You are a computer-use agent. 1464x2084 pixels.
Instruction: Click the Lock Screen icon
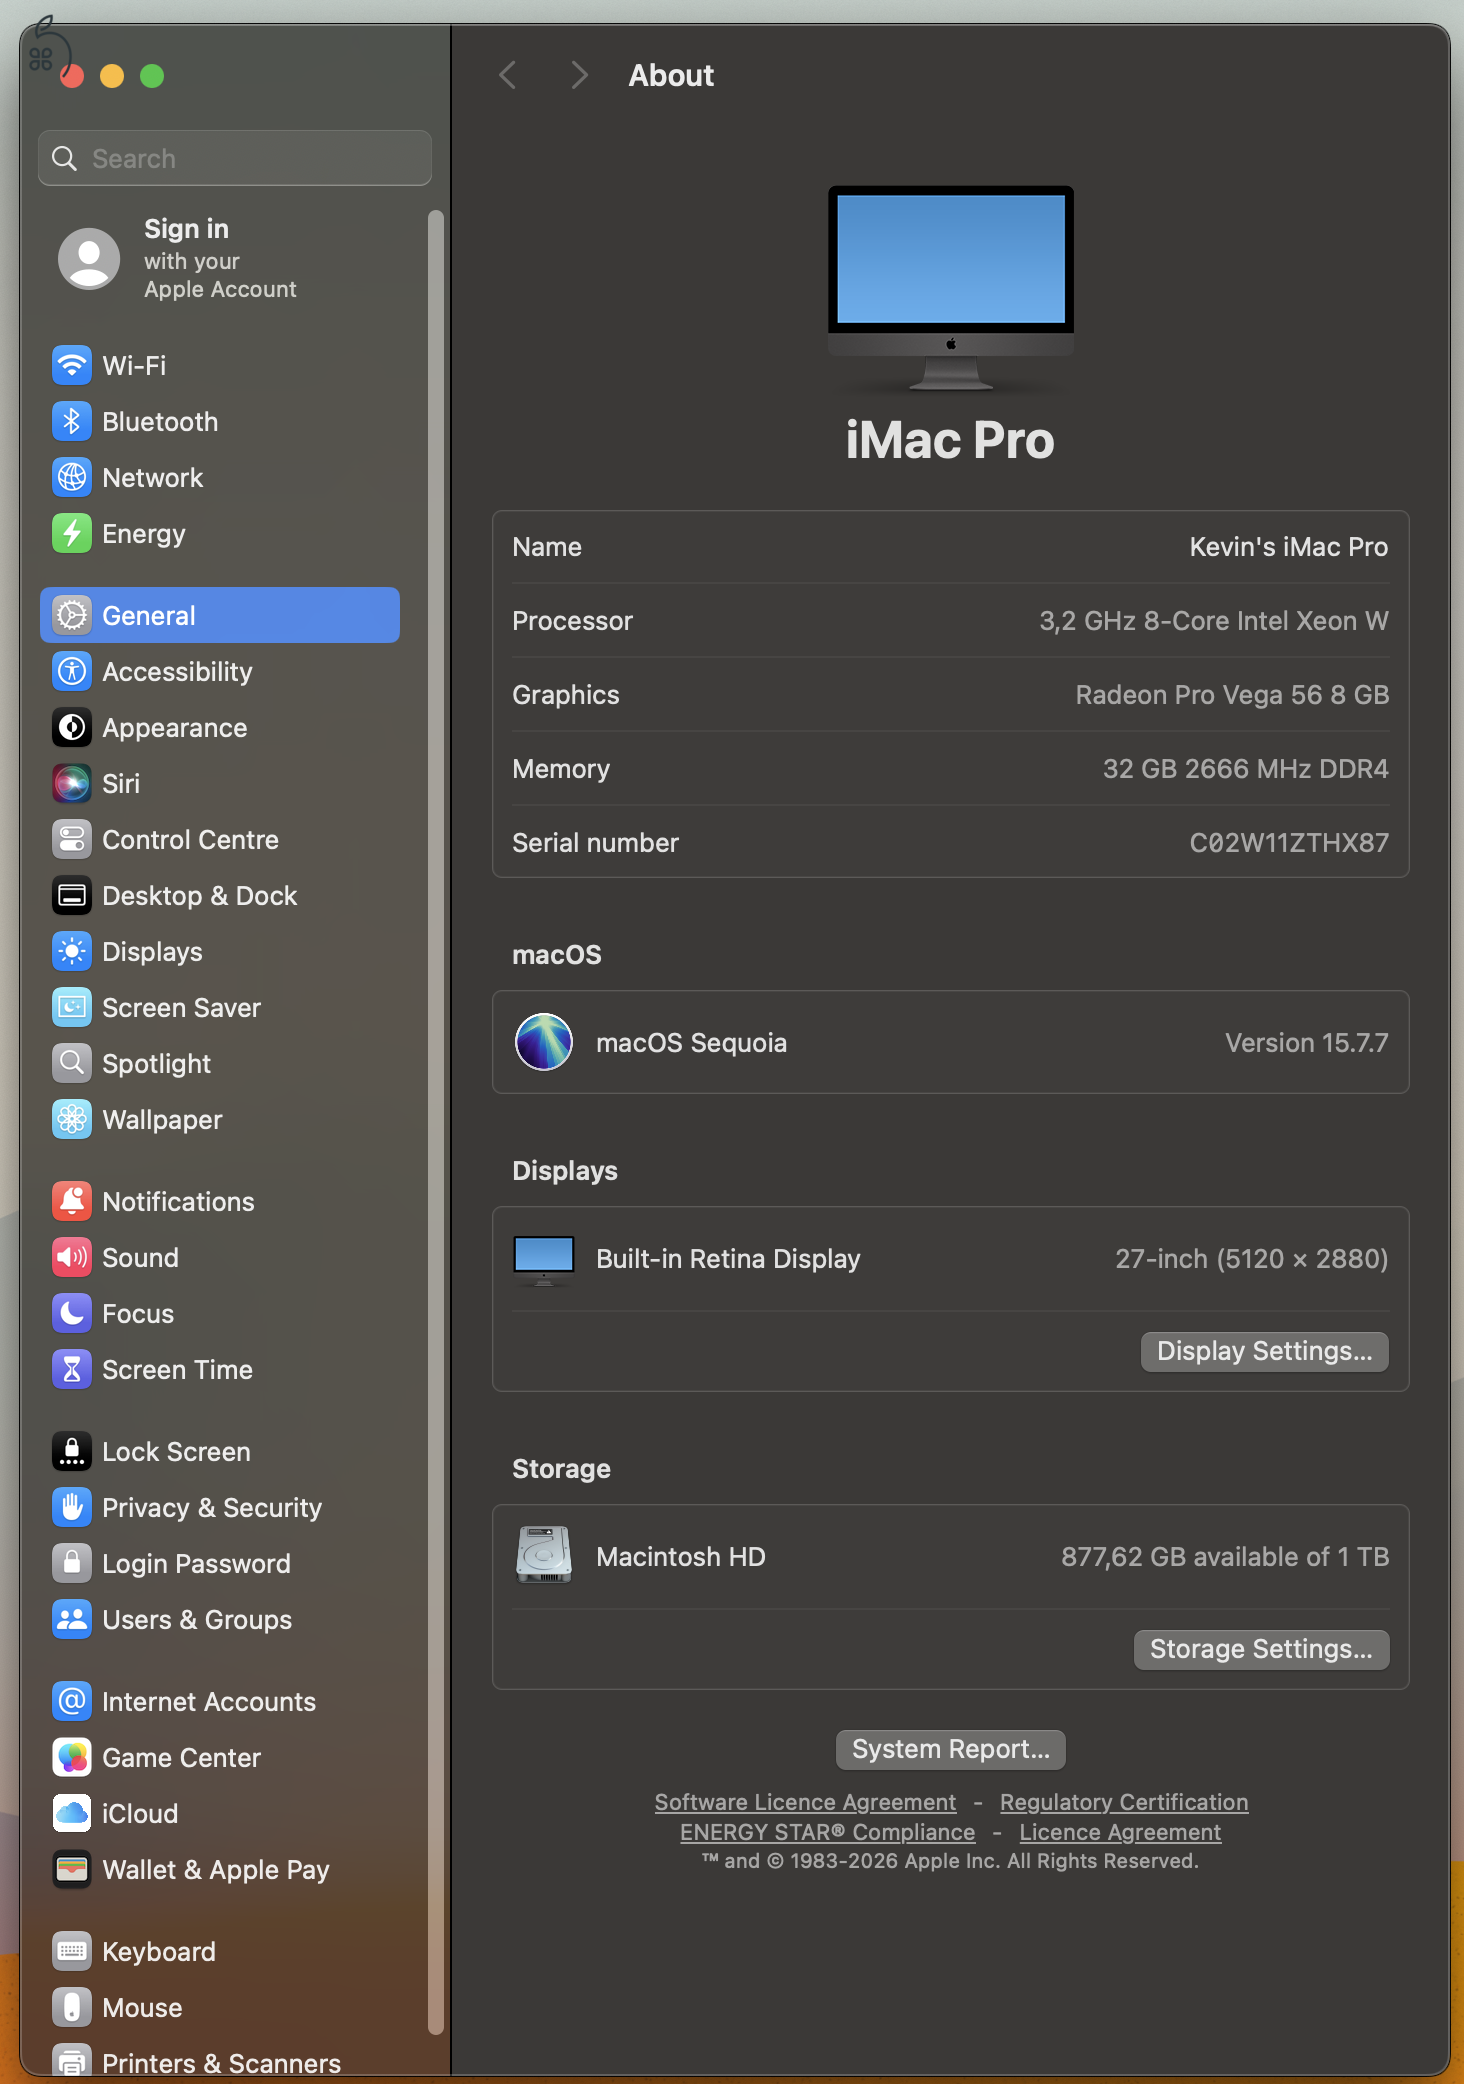tap(72, 1452)
